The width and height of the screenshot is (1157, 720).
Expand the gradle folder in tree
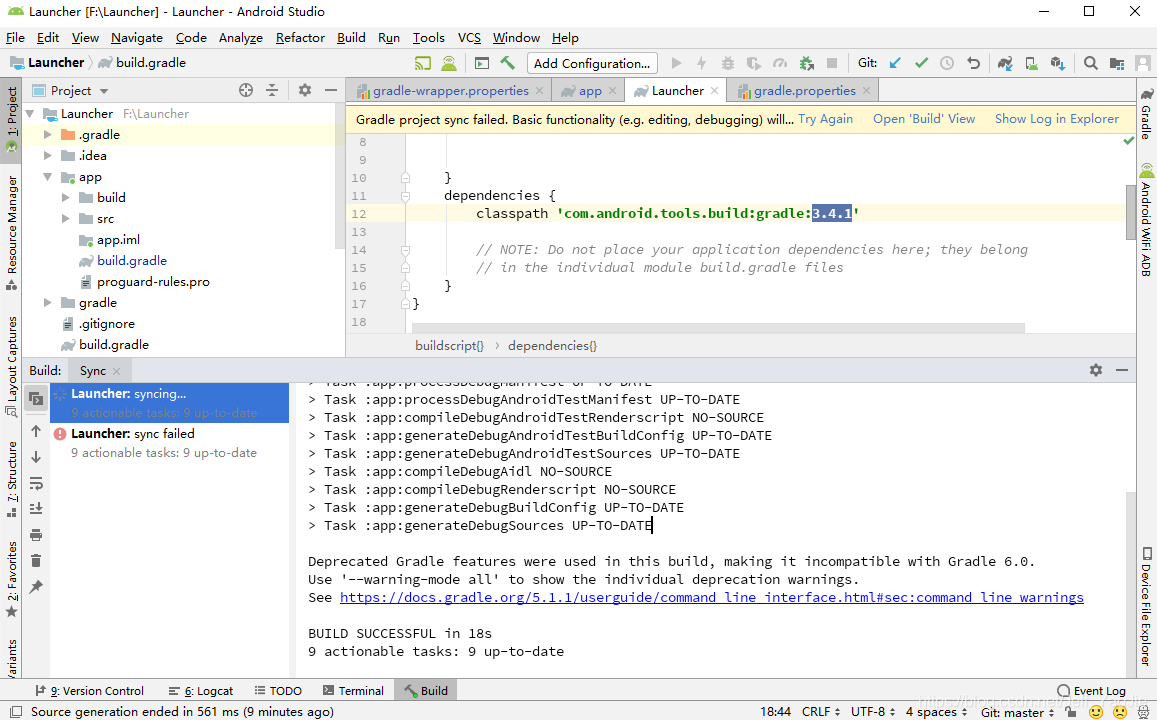[x=48, y=302]
